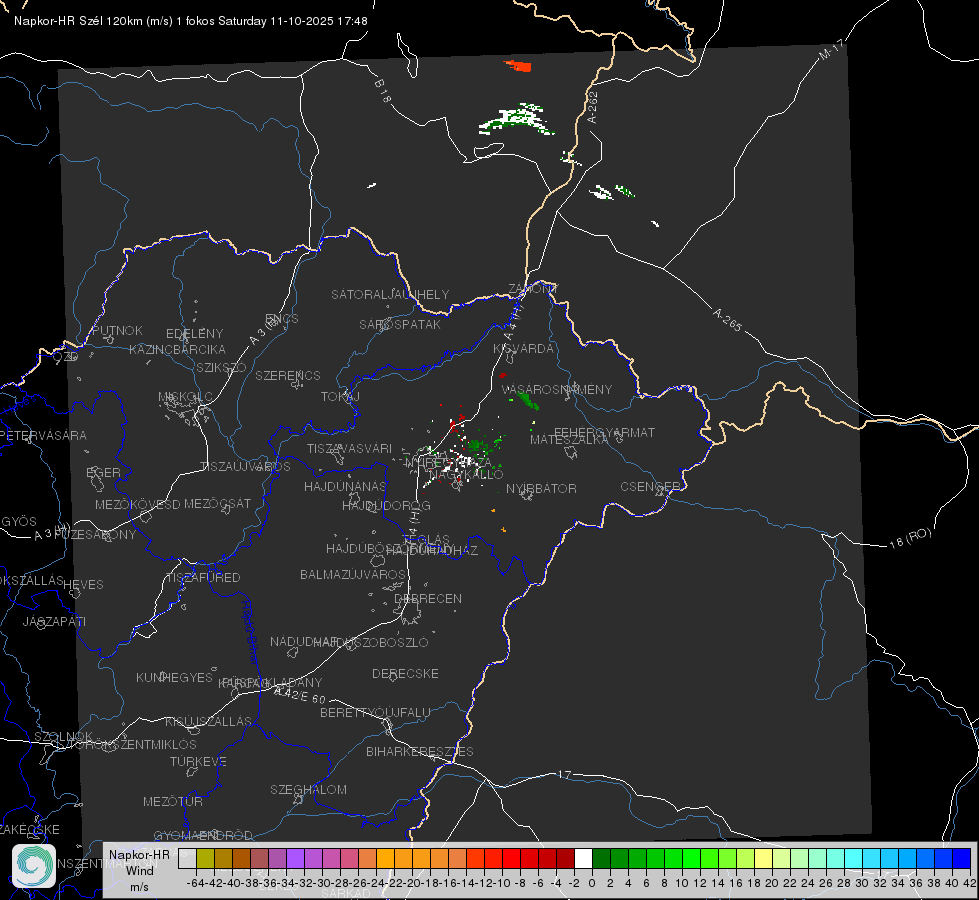This screenshot has height=900, width=979.
Task: Click the TÚRKEVE label
Action: (199, 761)
